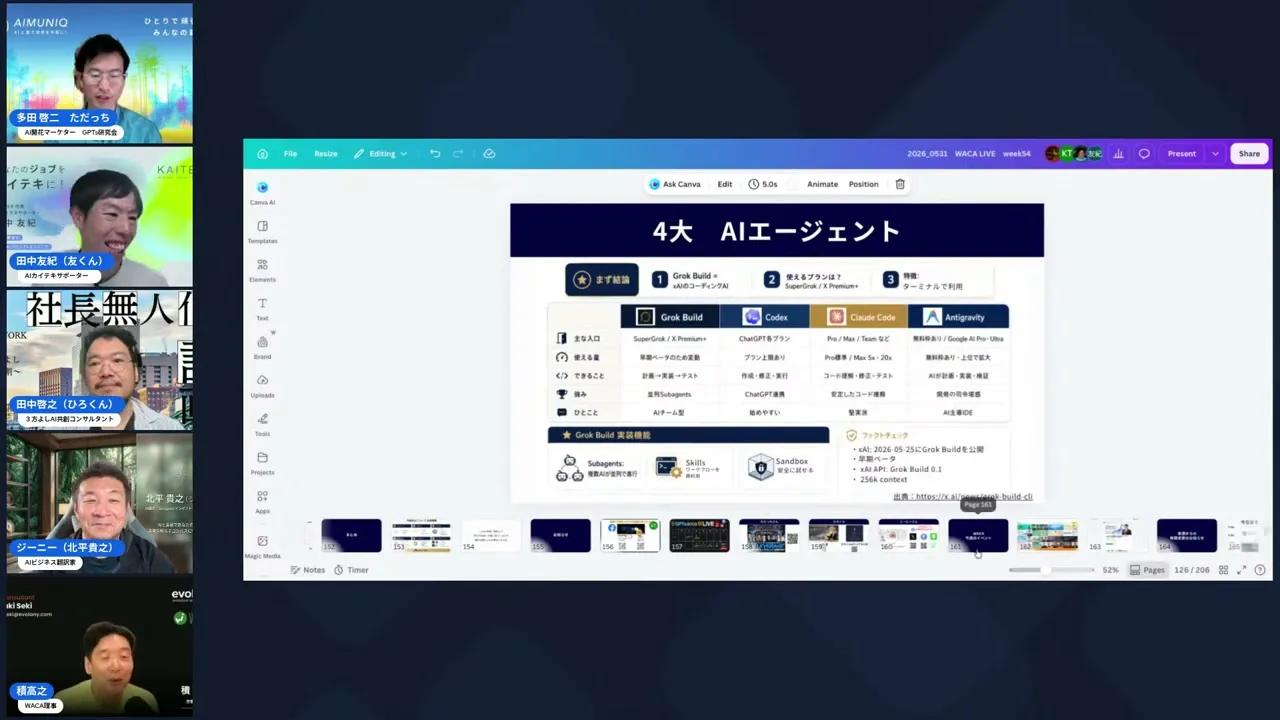Open the Text panel
This screenshot has width=1280, height=720.
(x=263, y=309)
